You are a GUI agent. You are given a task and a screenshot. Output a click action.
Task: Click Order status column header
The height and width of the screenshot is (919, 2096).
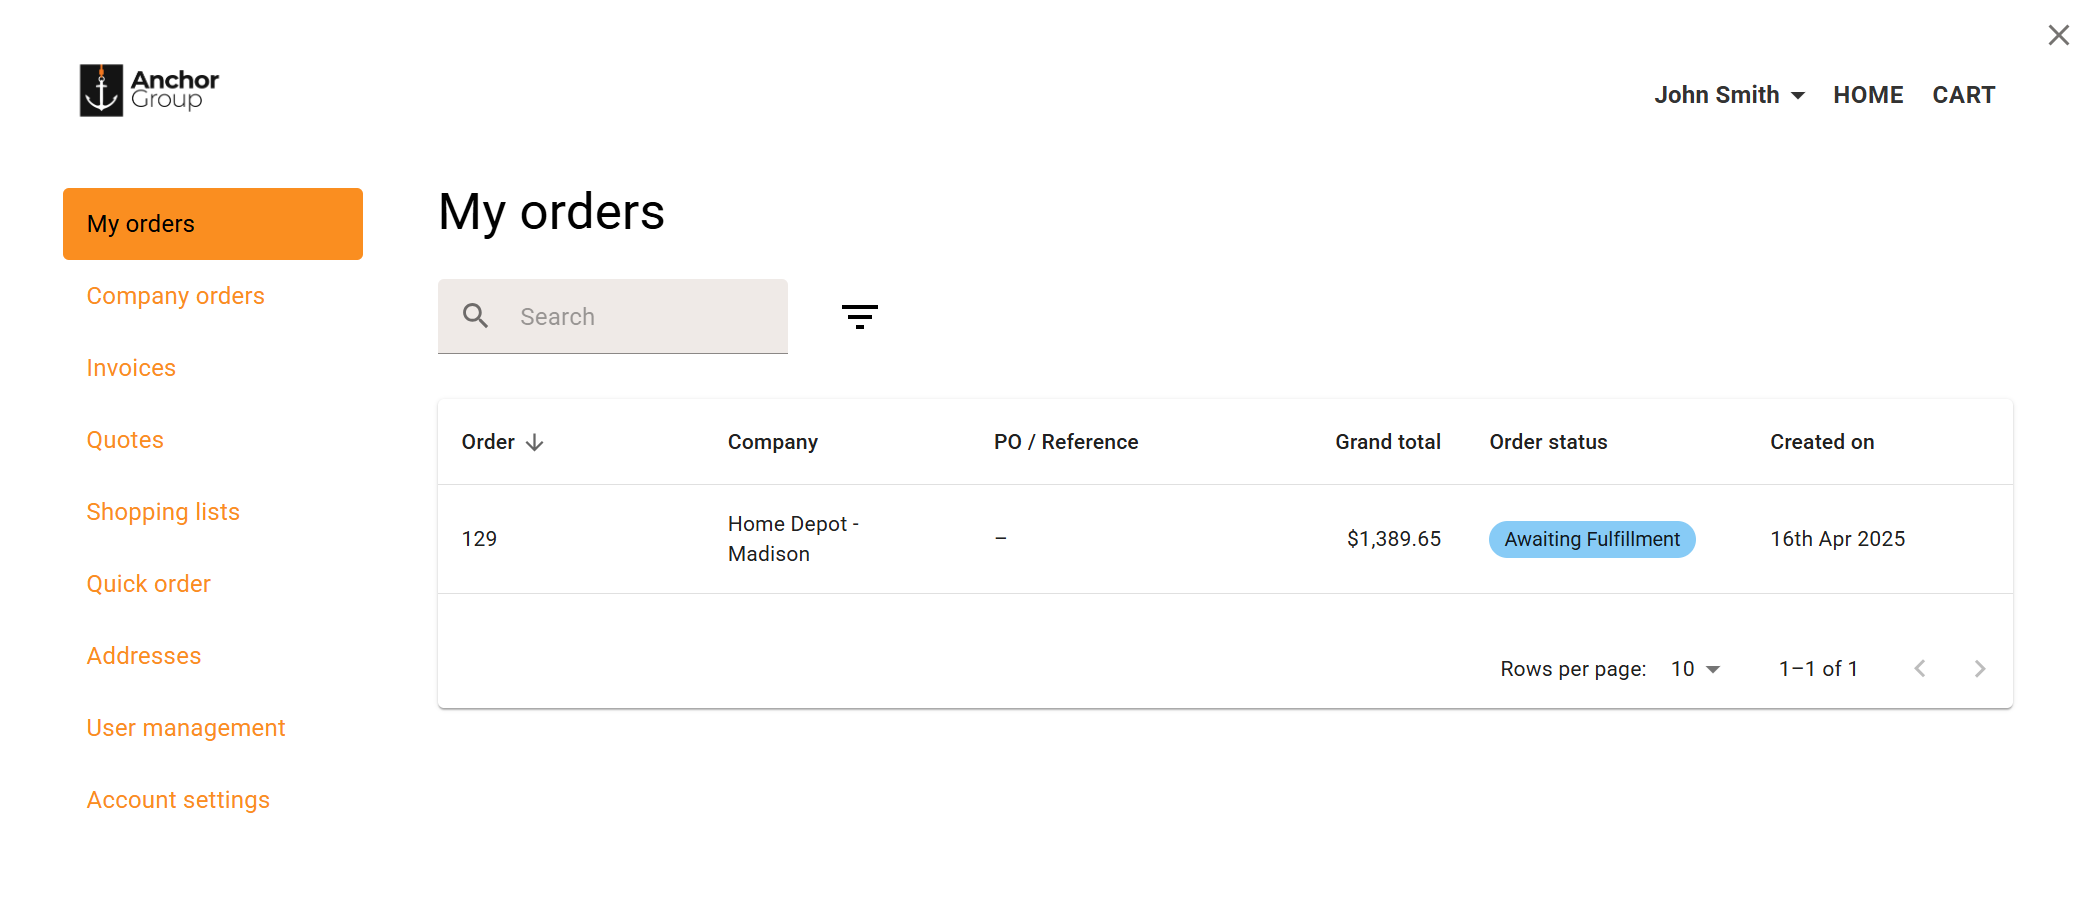1548,442
